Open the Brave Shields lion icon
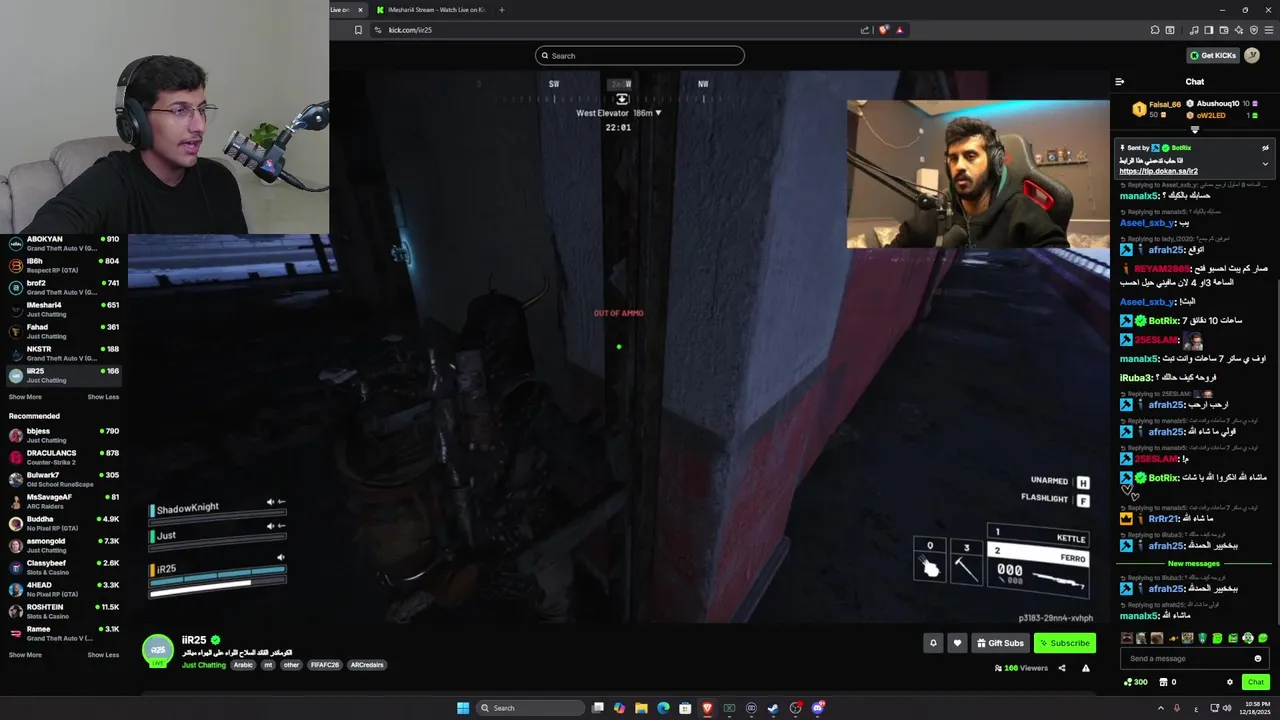1280x720 pixels. [x=883, y=30]
